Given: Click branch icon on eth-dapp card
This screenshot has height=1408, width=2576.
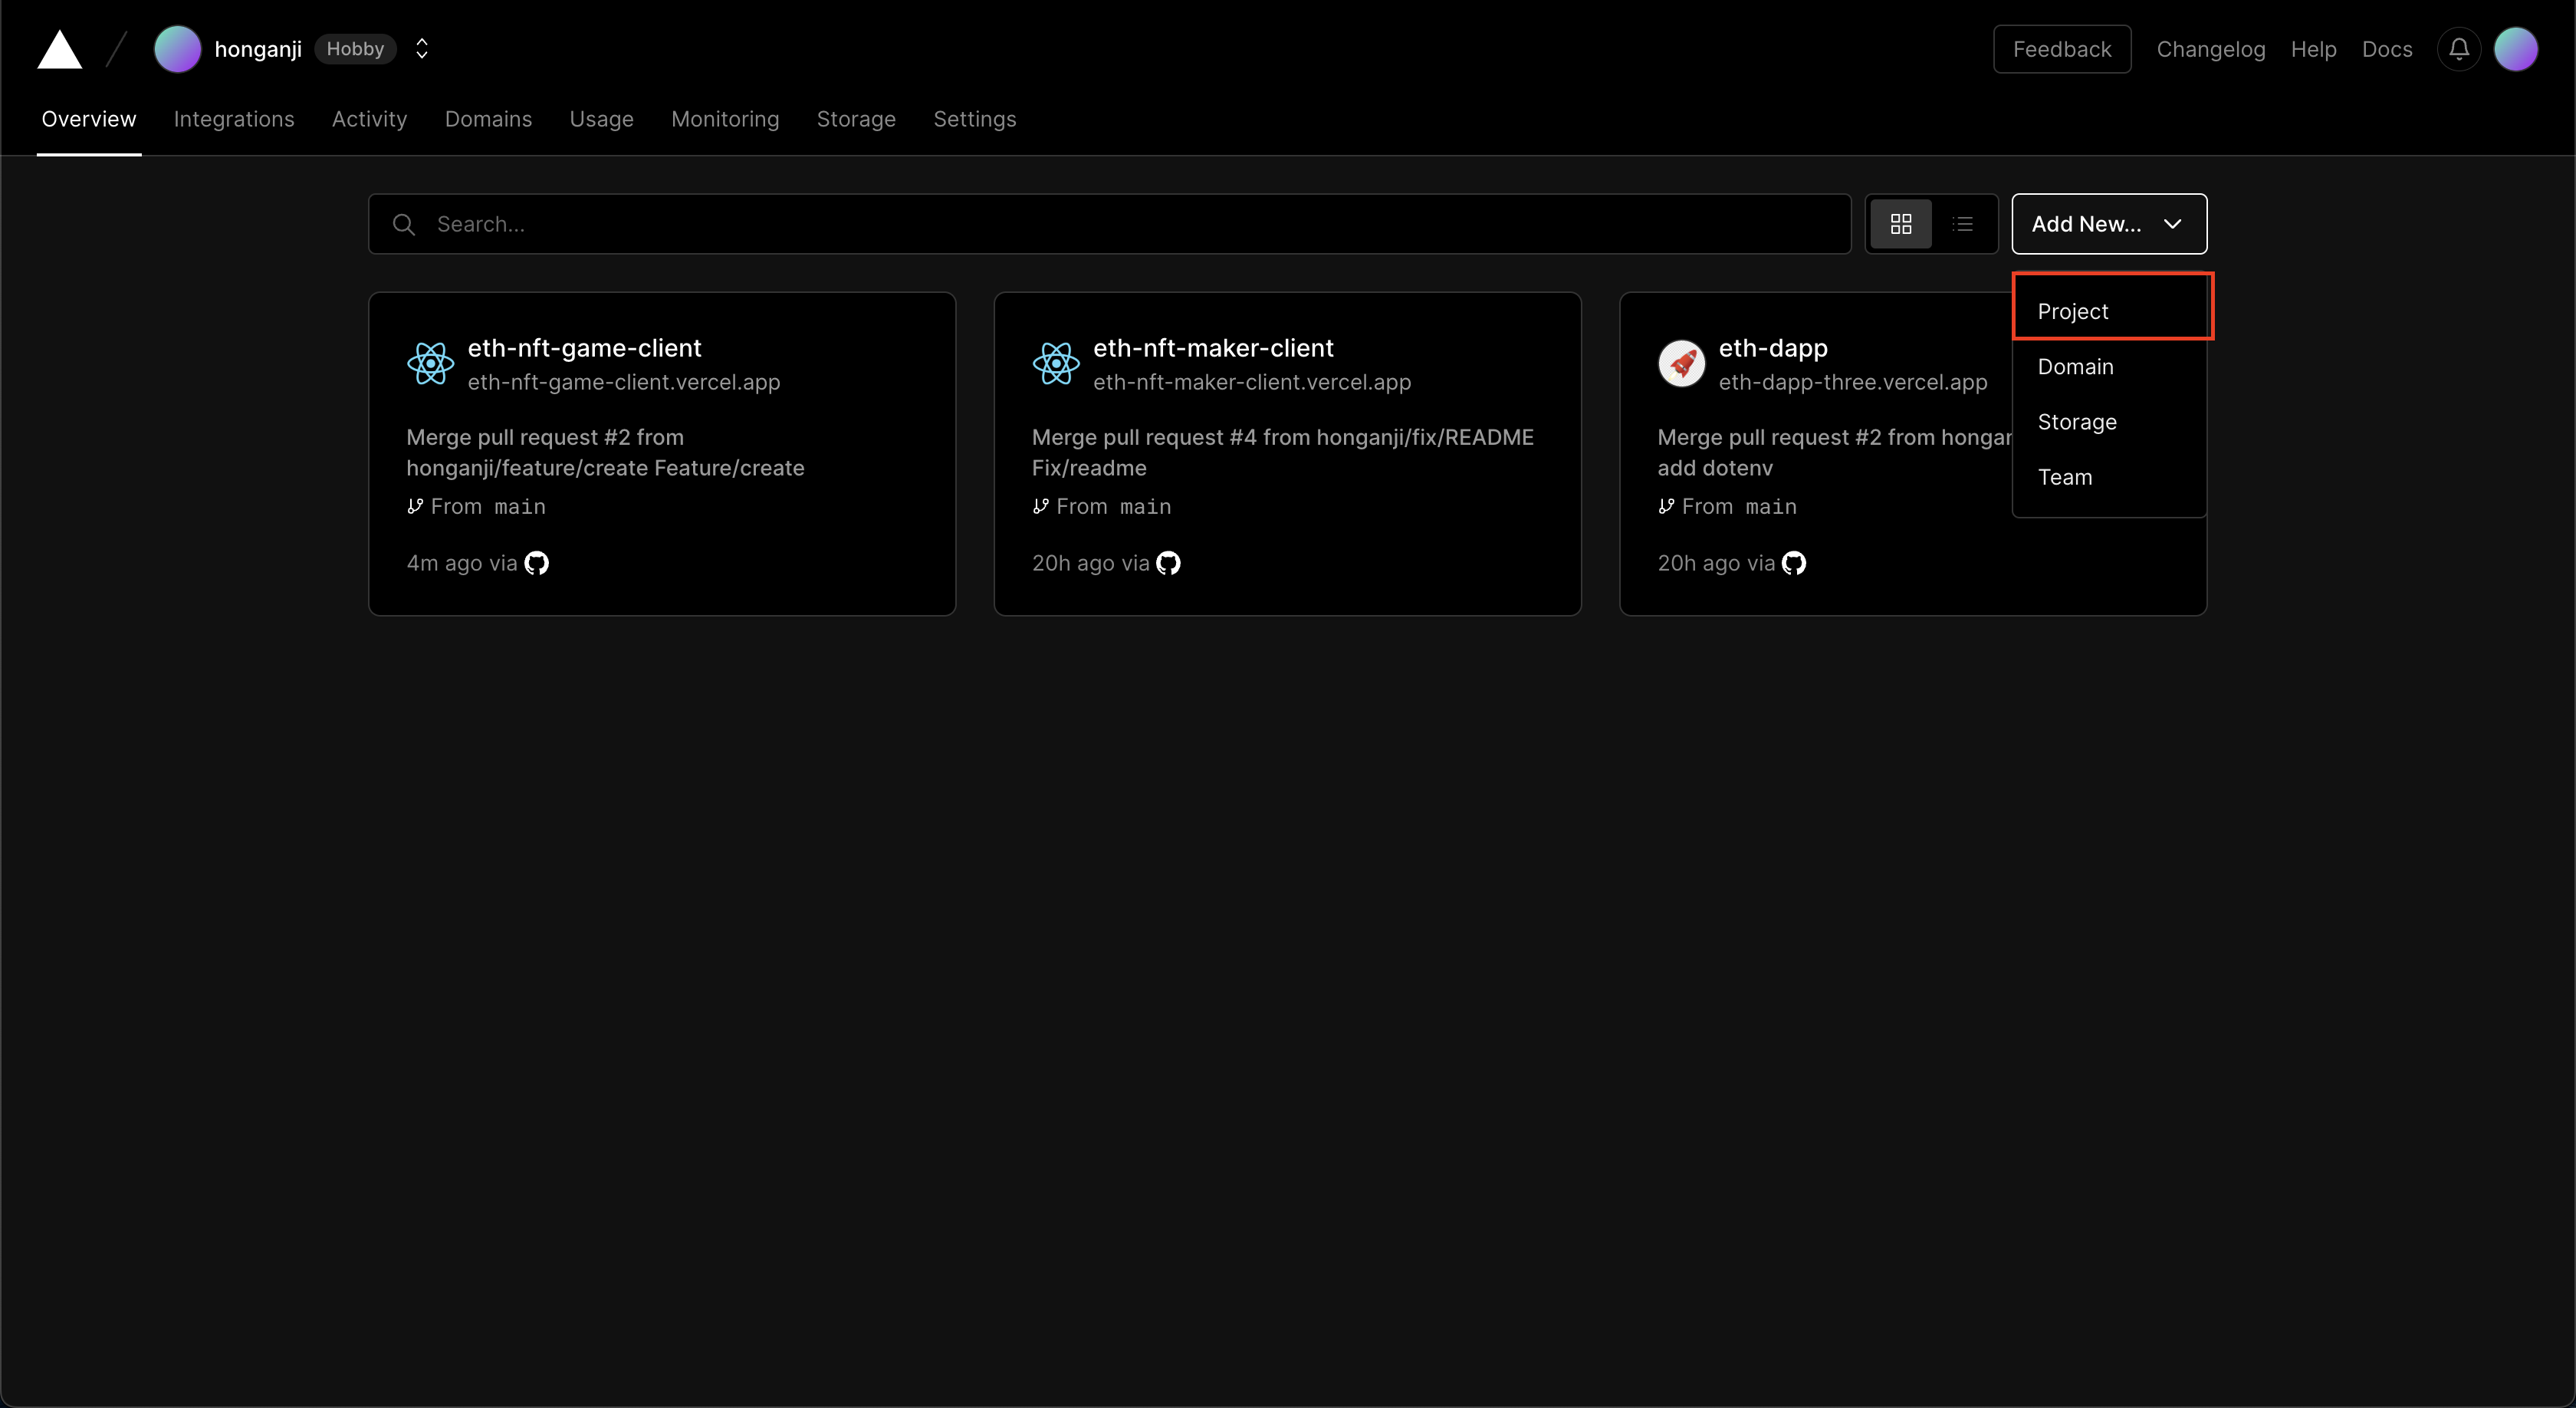Looking at the screenshot, I should point(1666,506).
